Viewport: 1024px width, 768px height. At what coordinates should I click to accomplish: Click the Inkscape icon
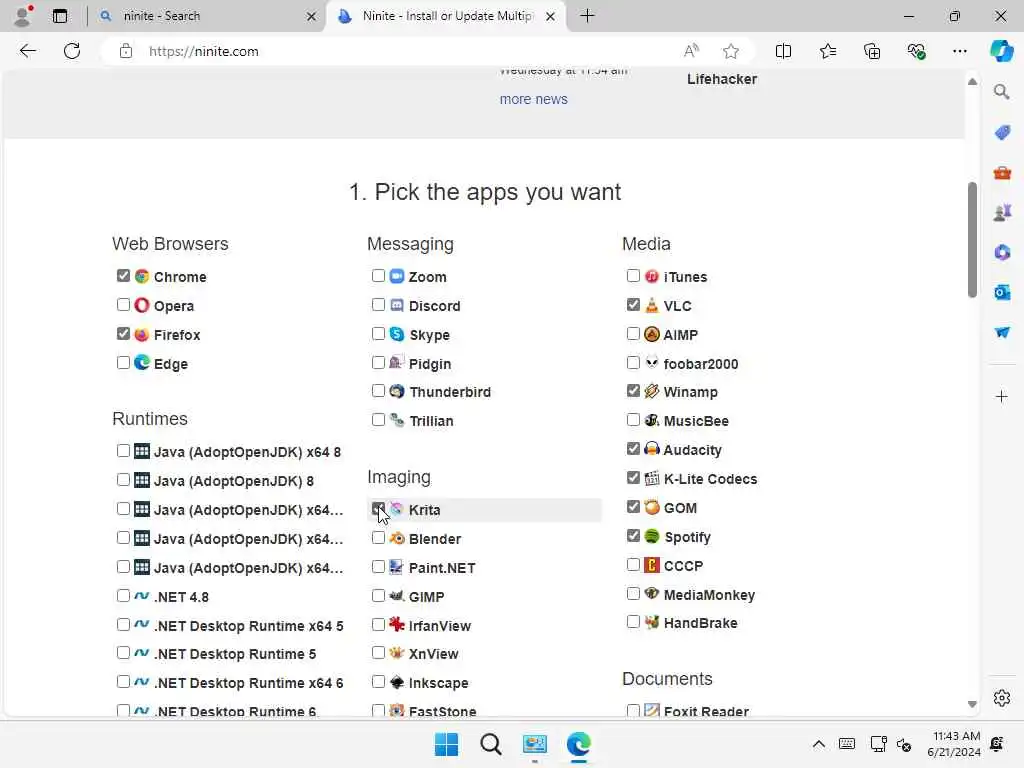pyautogui.click(x=397, y=682)
